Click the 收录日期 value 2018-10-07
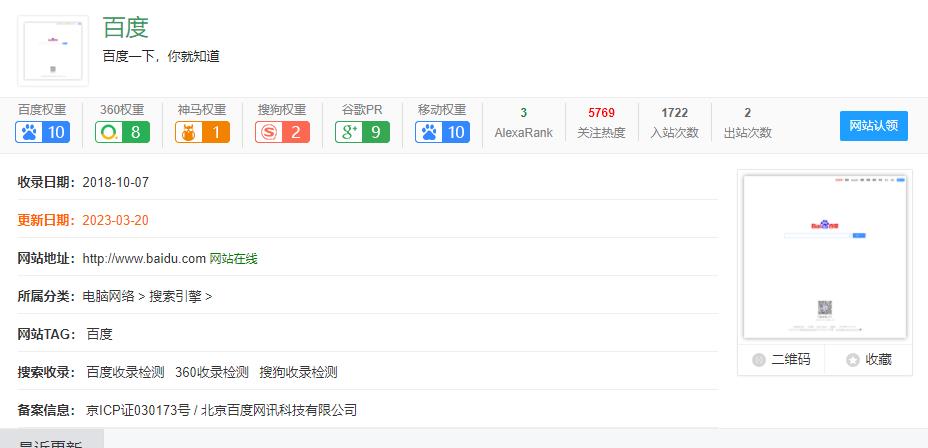This screenshot has width=928, height=448. pos(115,182)
